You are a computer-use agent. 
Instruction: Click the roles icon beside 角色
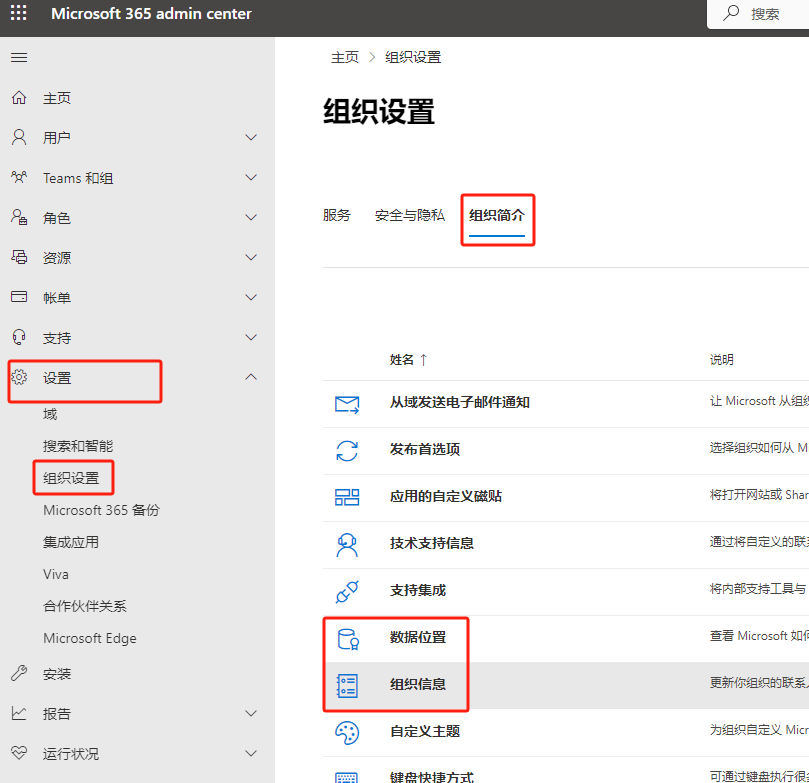[19, 217]
